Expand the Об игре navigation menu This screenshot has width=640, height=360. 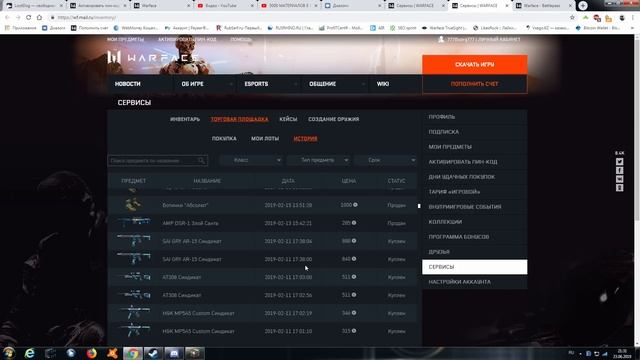click(206, 84)
